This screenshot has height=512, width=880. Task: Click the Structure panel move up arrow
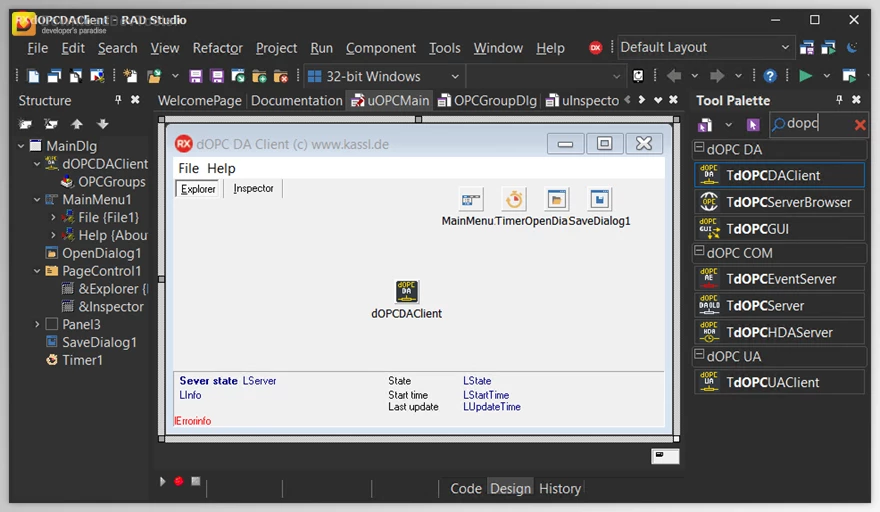pos(77,124)
